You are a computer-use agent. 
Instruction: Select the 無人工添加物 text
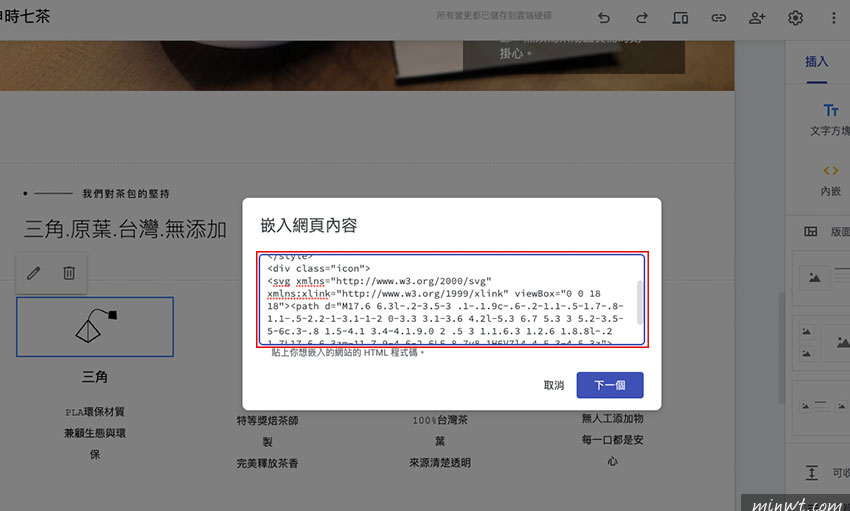[x=613, y=418]
